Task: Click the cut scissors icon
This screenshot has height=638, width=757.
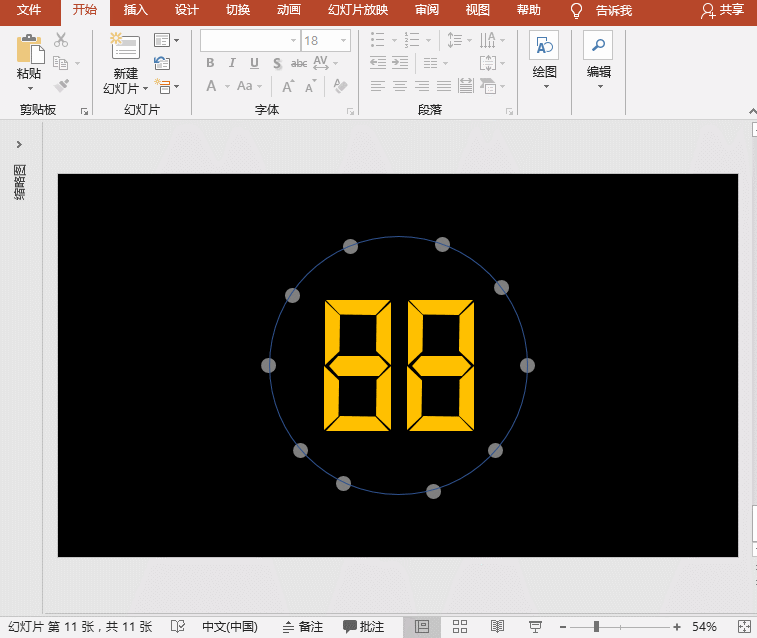Action: pyautogui.click(x=61, y=40)
